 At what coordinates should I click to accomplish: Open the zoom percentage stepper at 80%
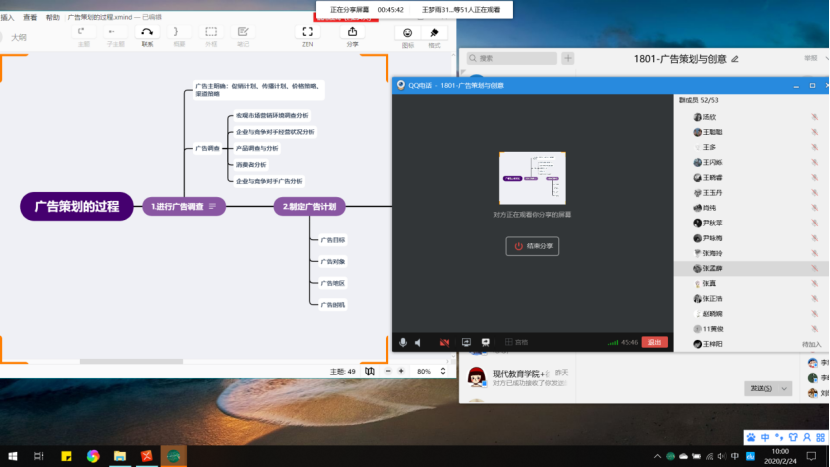(x=442, y=371)
